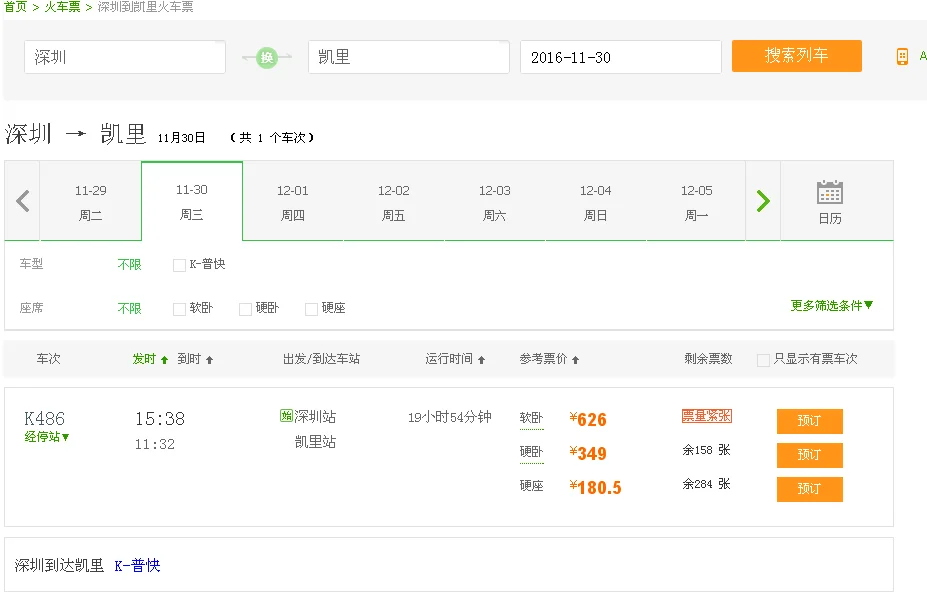Check the K-普快 train type filter

pos(177,265)
